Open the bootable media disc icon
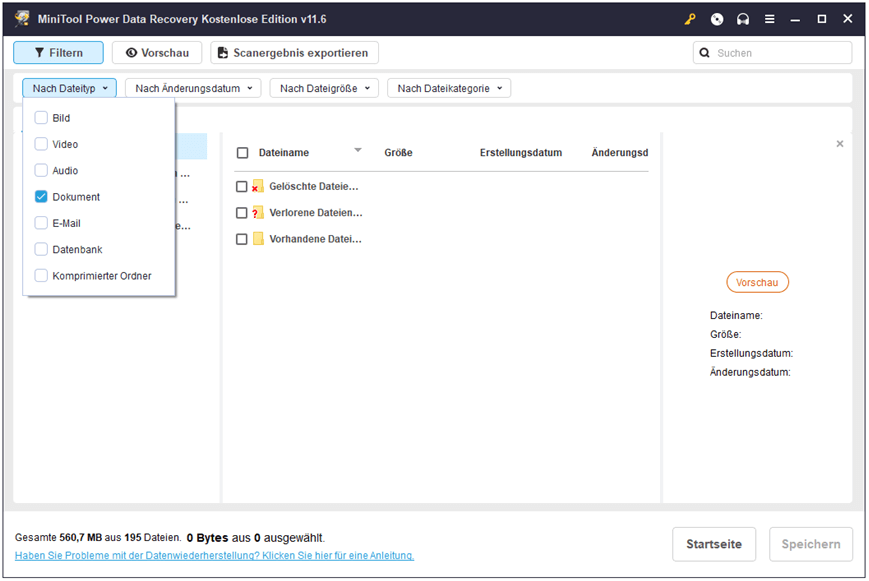869x581 pixels. (716, 18)
